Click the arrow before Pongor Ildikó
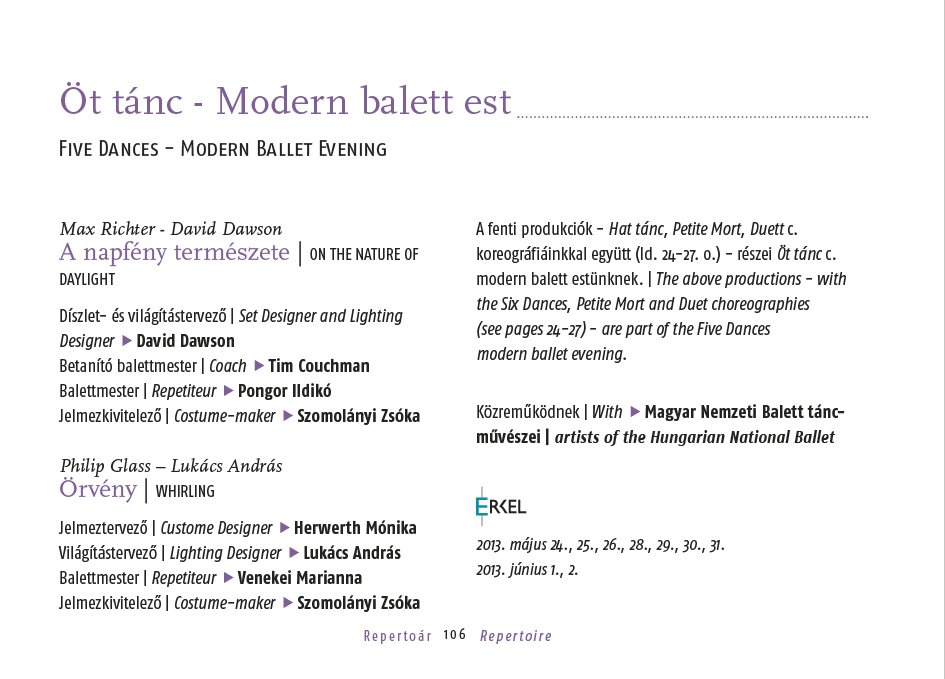 228,391
